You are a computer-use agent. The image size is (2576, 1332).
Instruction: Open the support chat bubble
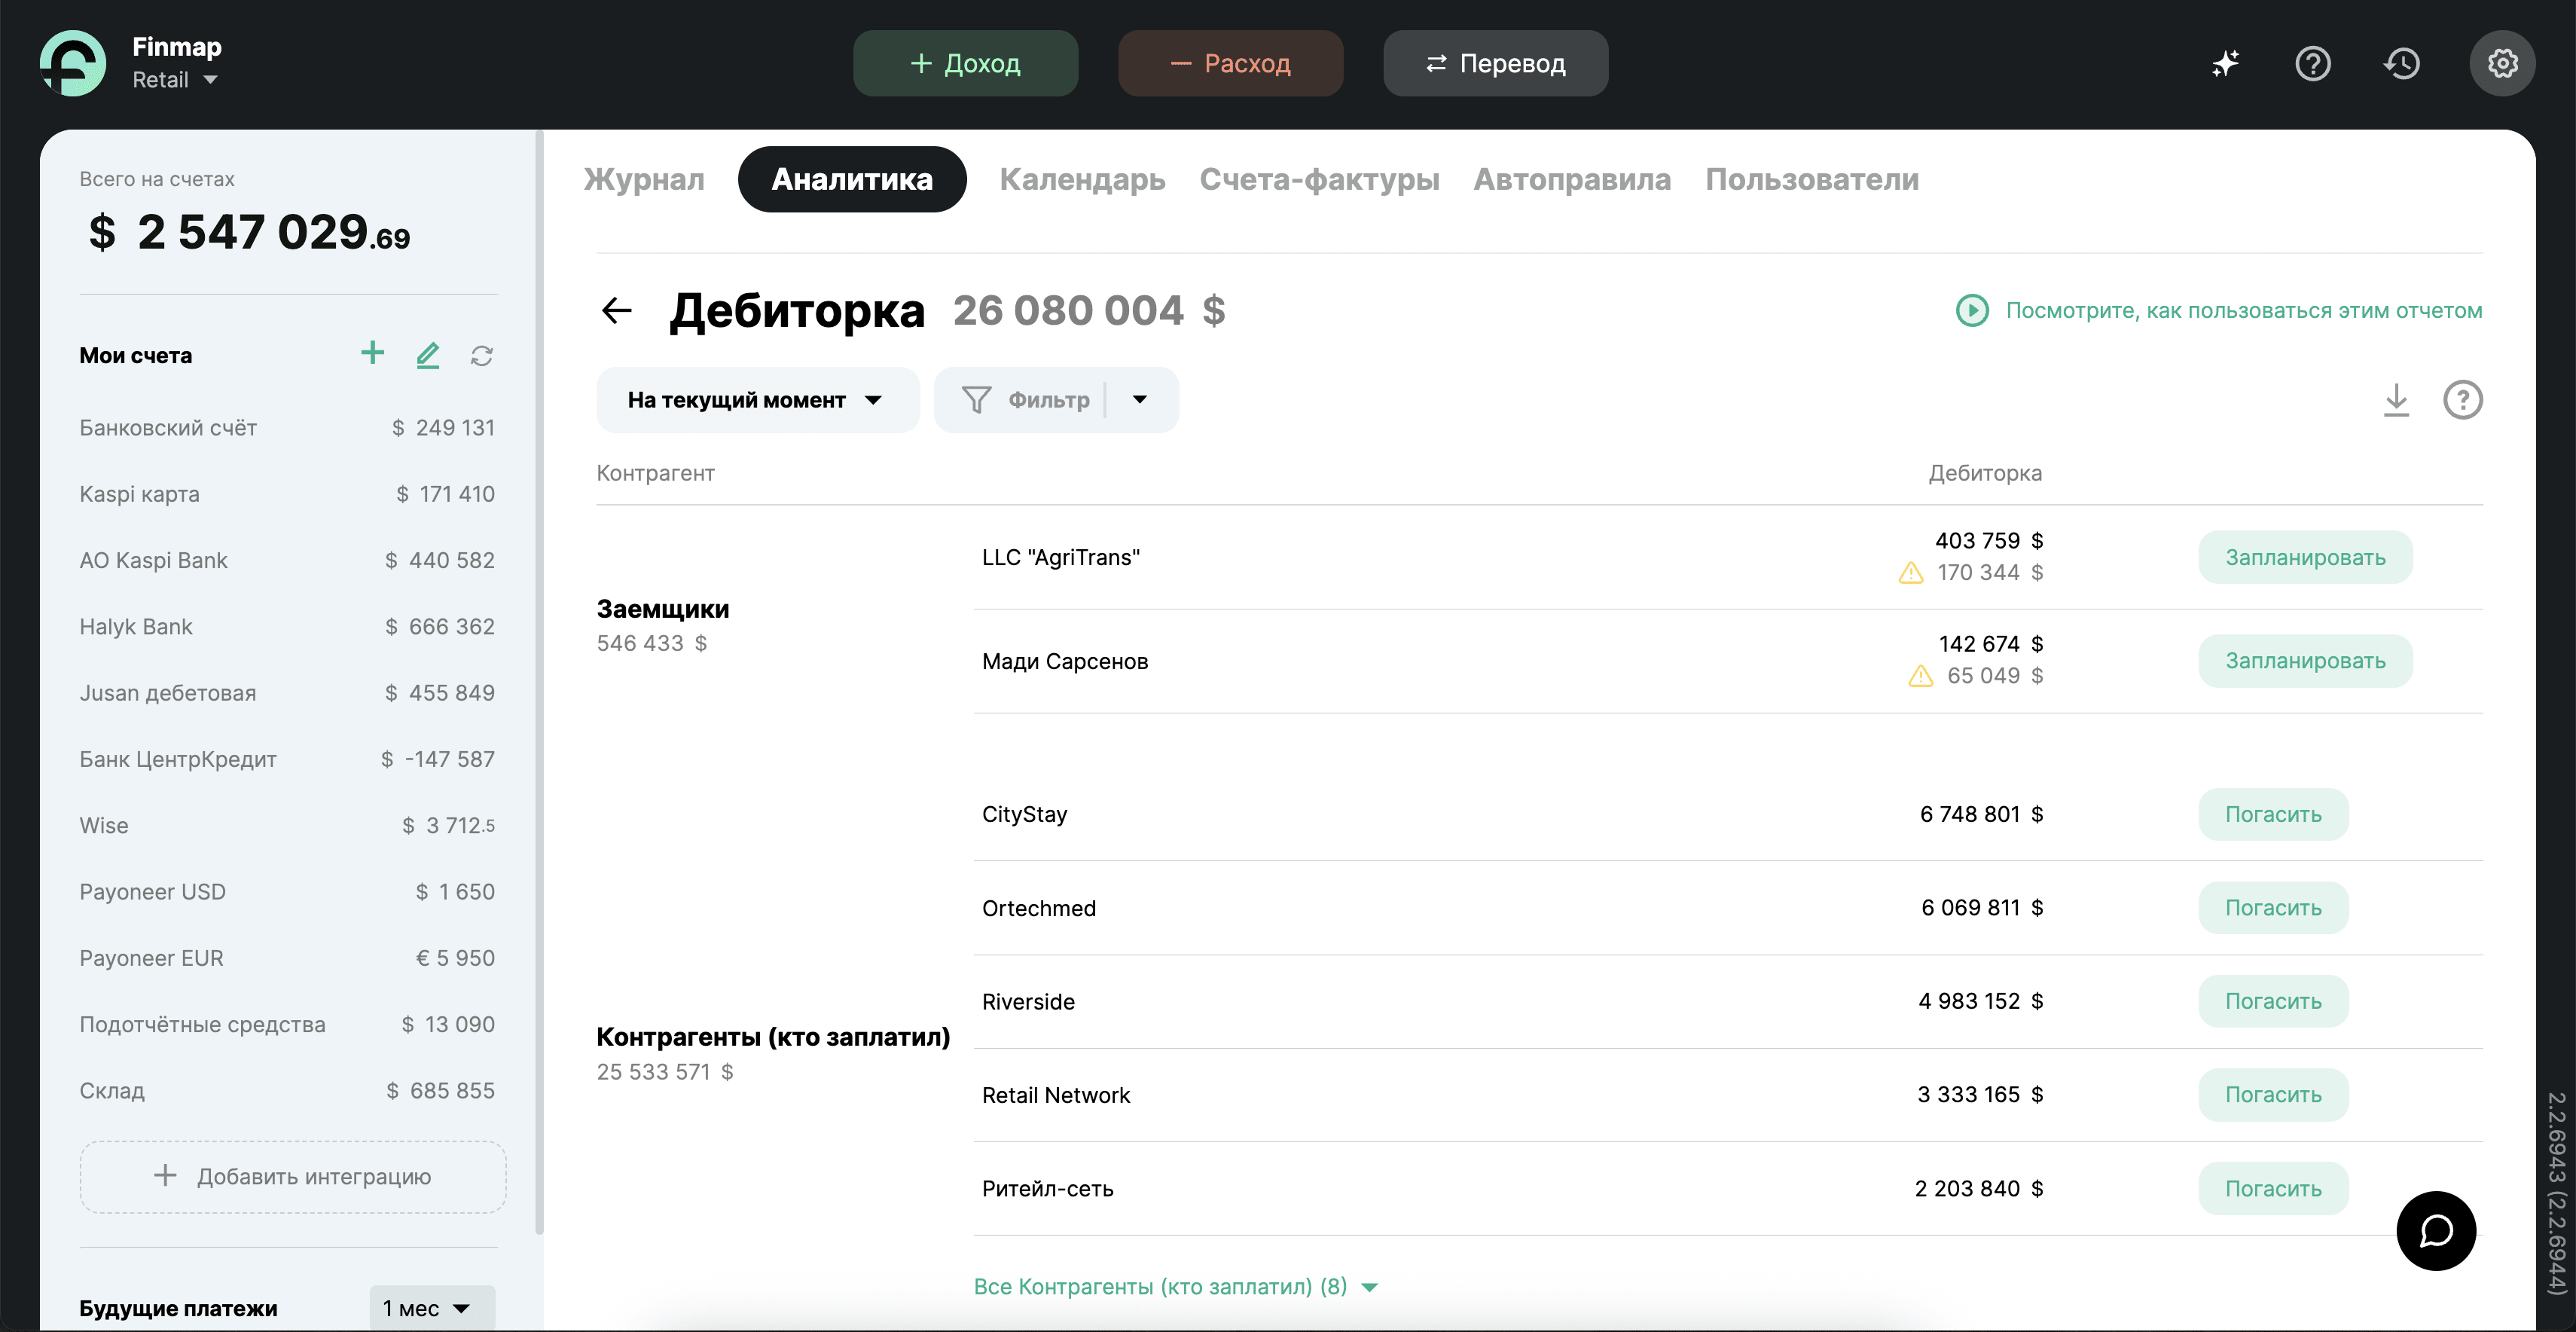(x=2436, y=1231)
